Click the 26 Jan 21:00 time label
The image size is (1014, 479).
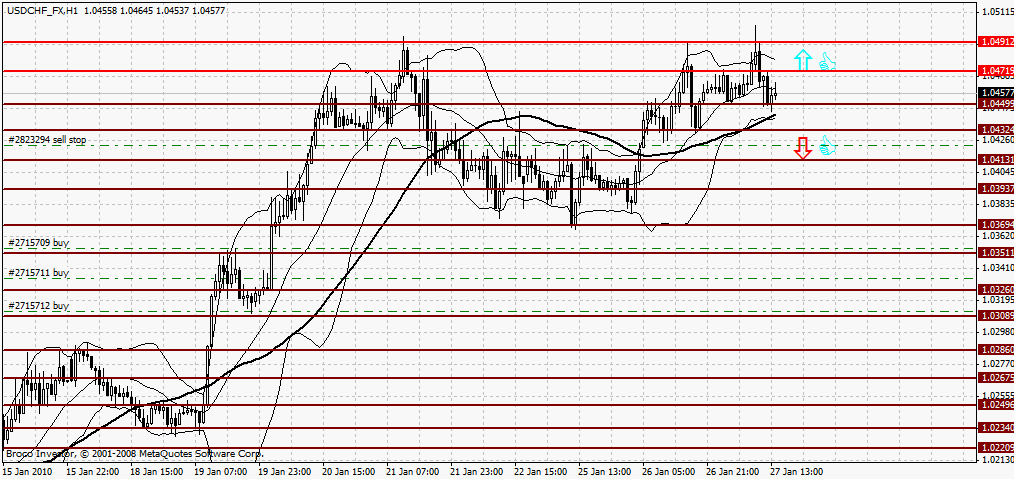click(x=731, y=473)
